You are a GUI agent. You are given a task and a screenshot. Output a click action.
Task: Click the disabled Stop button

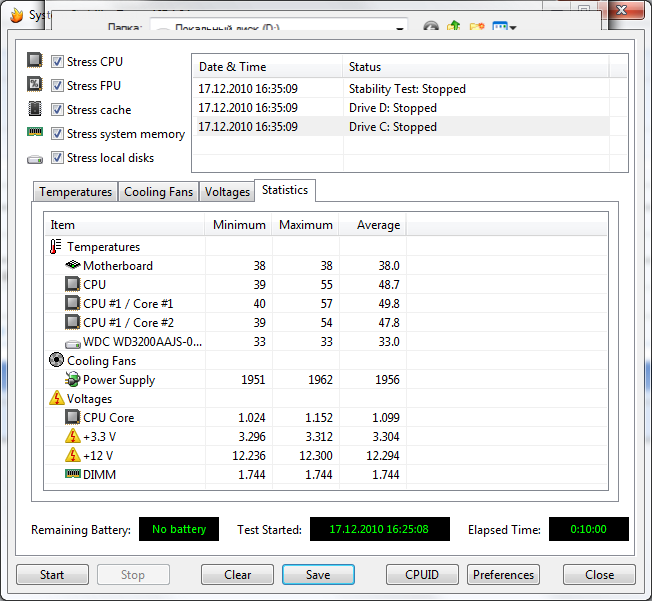(x=133, y=575)
